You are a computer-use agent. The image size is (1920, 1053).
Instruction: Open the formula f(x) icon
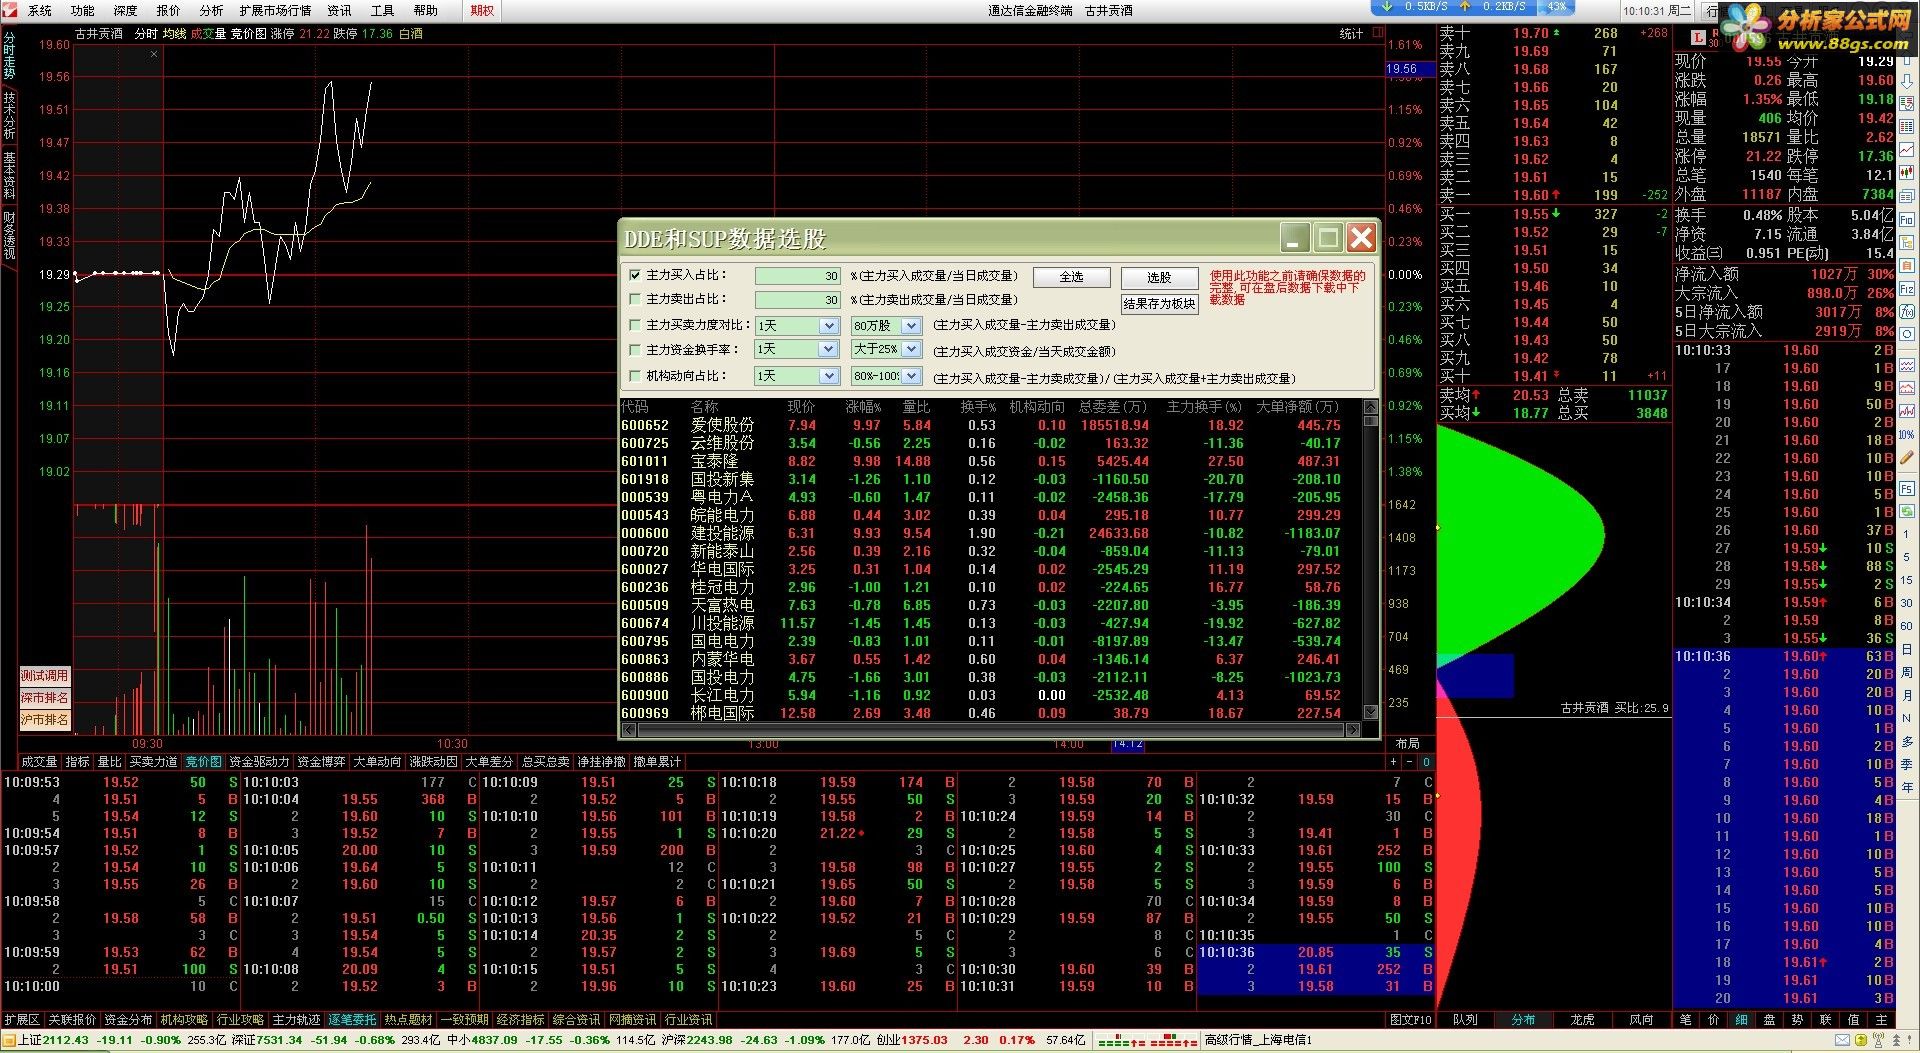[1907, 312]
